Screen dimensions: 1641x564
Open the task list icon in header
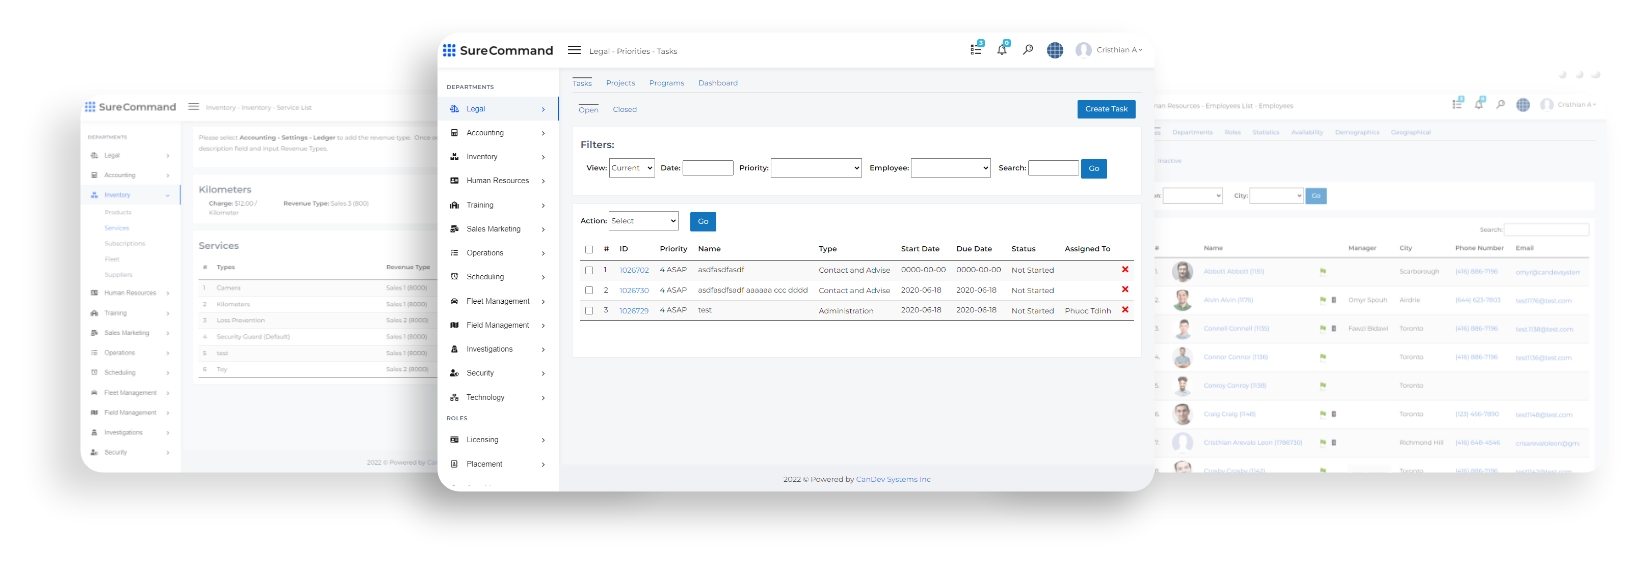pos(976,50)
